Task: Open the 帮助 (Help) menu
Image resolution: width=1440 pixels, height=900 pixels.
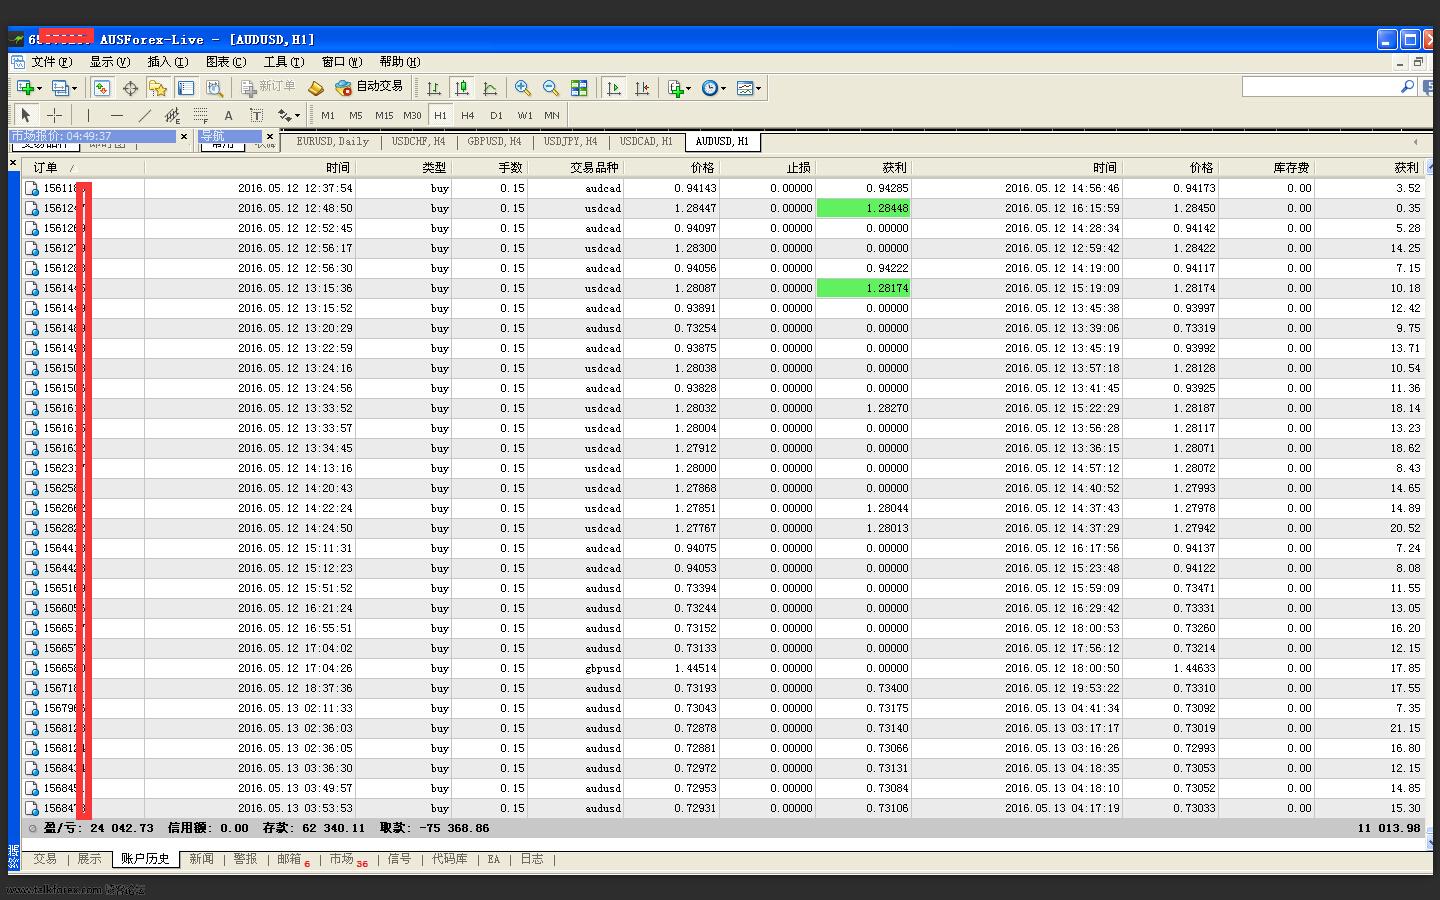Action: click(400, 62)
